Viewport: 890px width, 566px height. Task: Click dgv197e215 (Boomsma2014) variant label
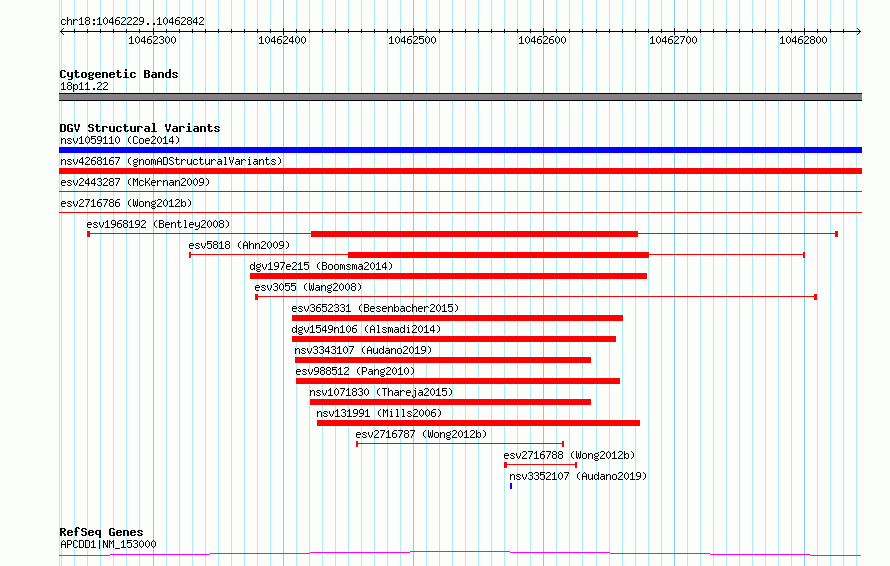321,266
